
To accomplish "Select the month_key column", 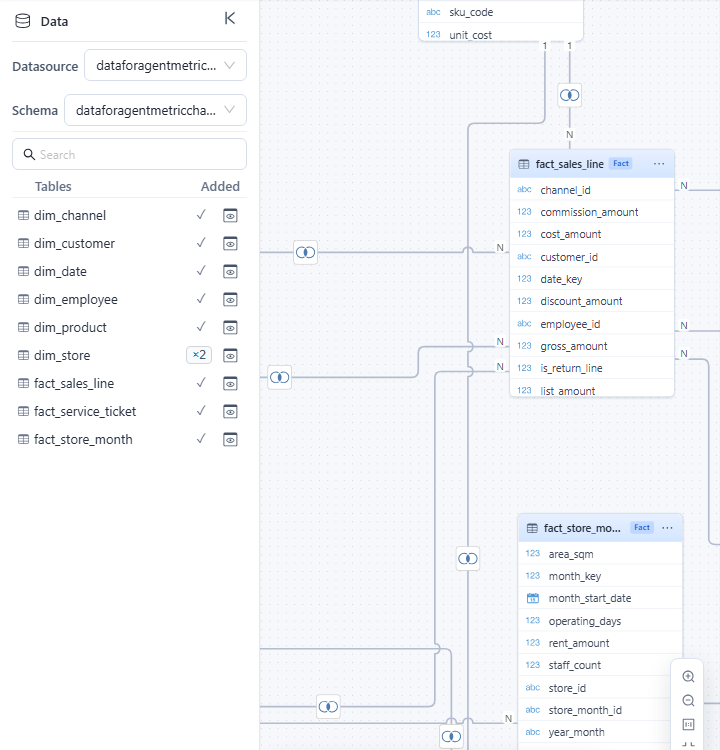I will (x=600, y=576).
